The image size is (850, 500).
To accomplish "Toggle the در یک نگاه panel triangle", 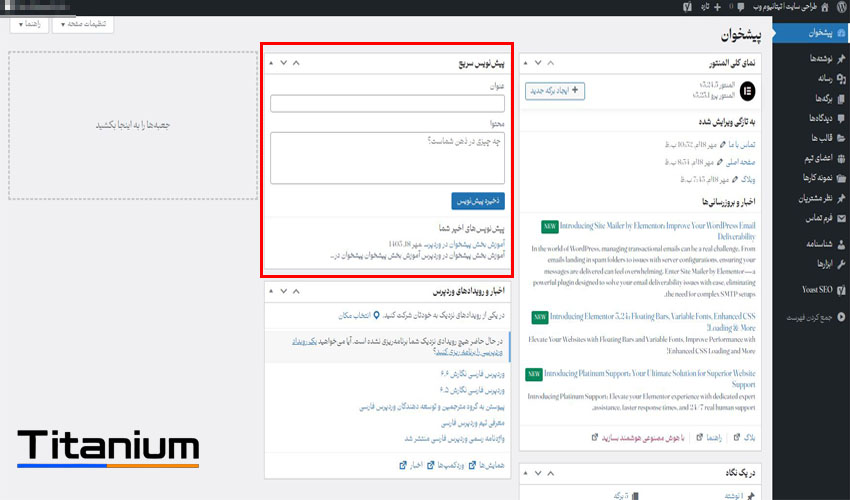I will [x=525, y=473].
